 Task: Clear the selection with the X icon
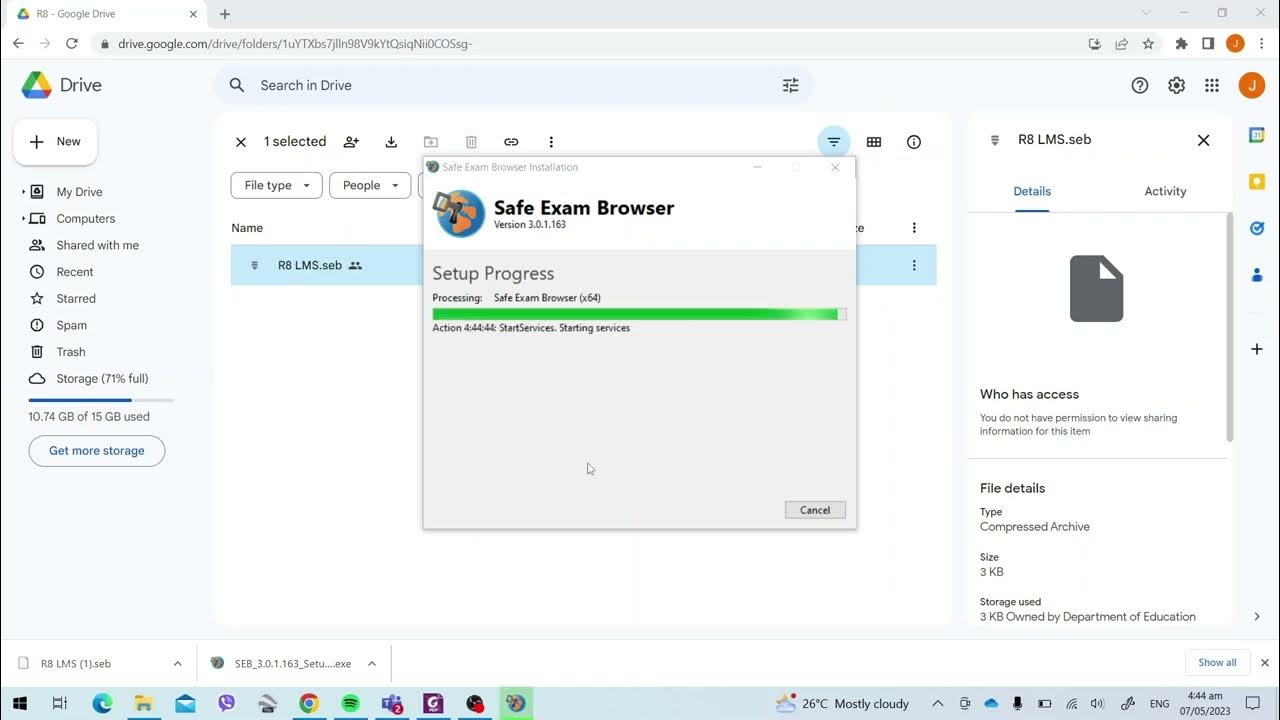(241, 142)
